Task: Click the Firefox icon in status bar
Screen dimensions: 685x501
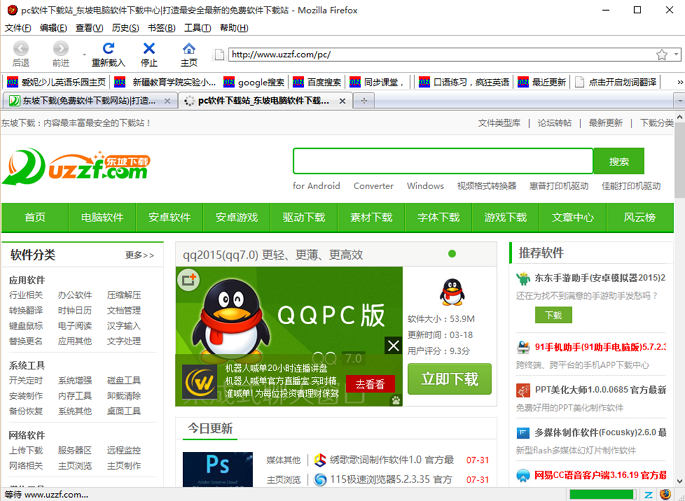Action: pyautogui.click(x=665, y=494)
